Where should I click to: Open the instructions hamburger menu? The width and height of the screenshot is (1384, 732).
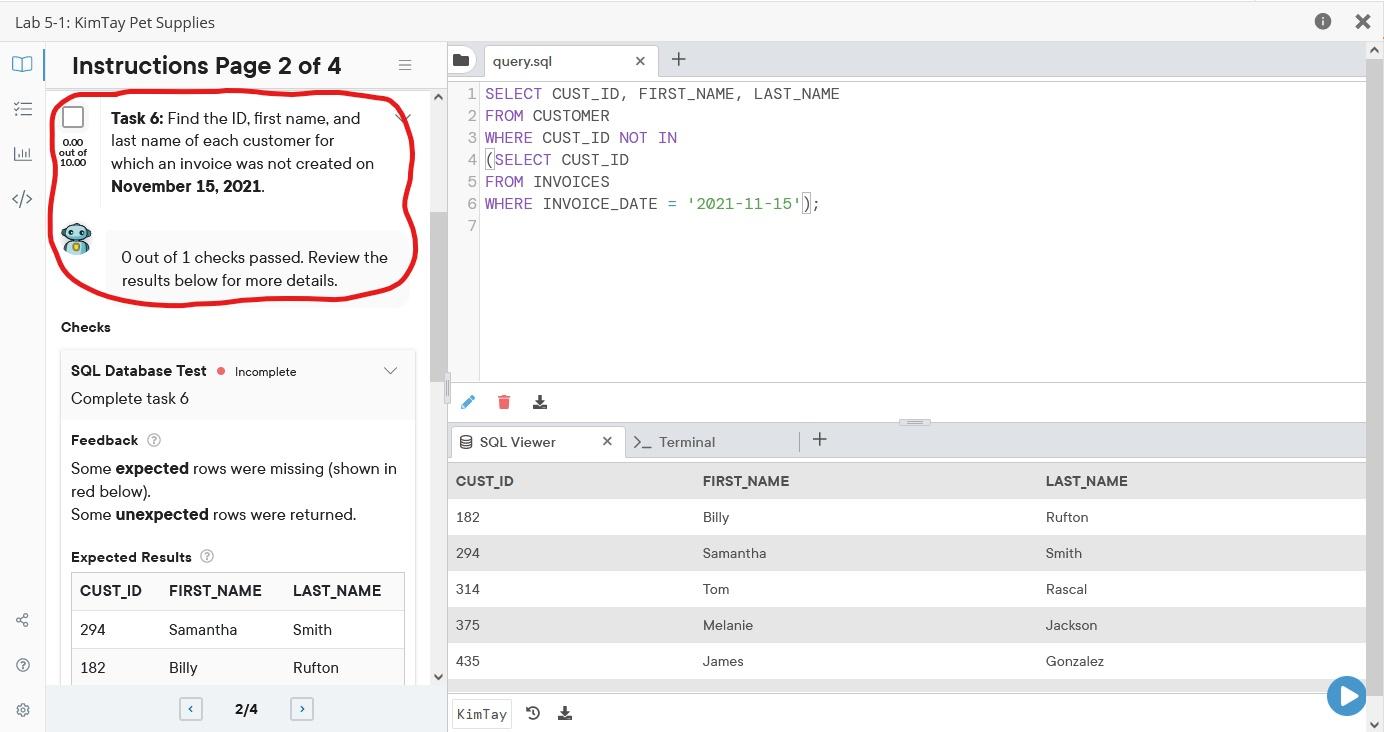[404, 64]
